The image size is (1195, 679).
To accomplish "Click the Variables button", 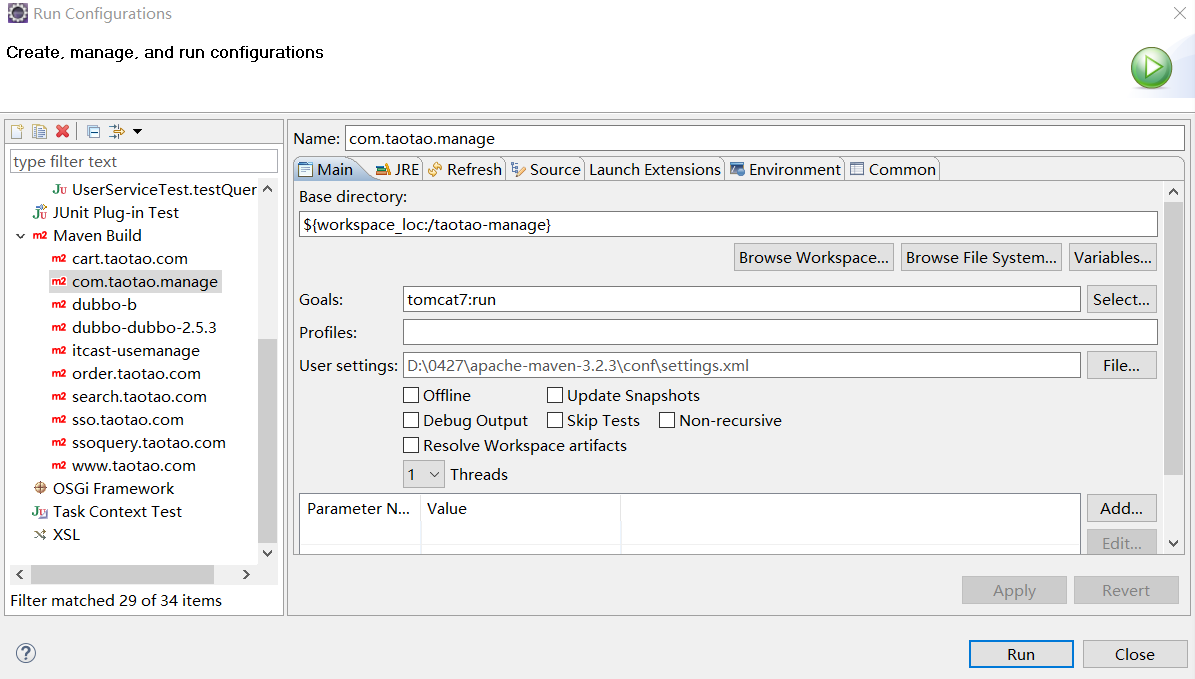I will [1112, 258].
